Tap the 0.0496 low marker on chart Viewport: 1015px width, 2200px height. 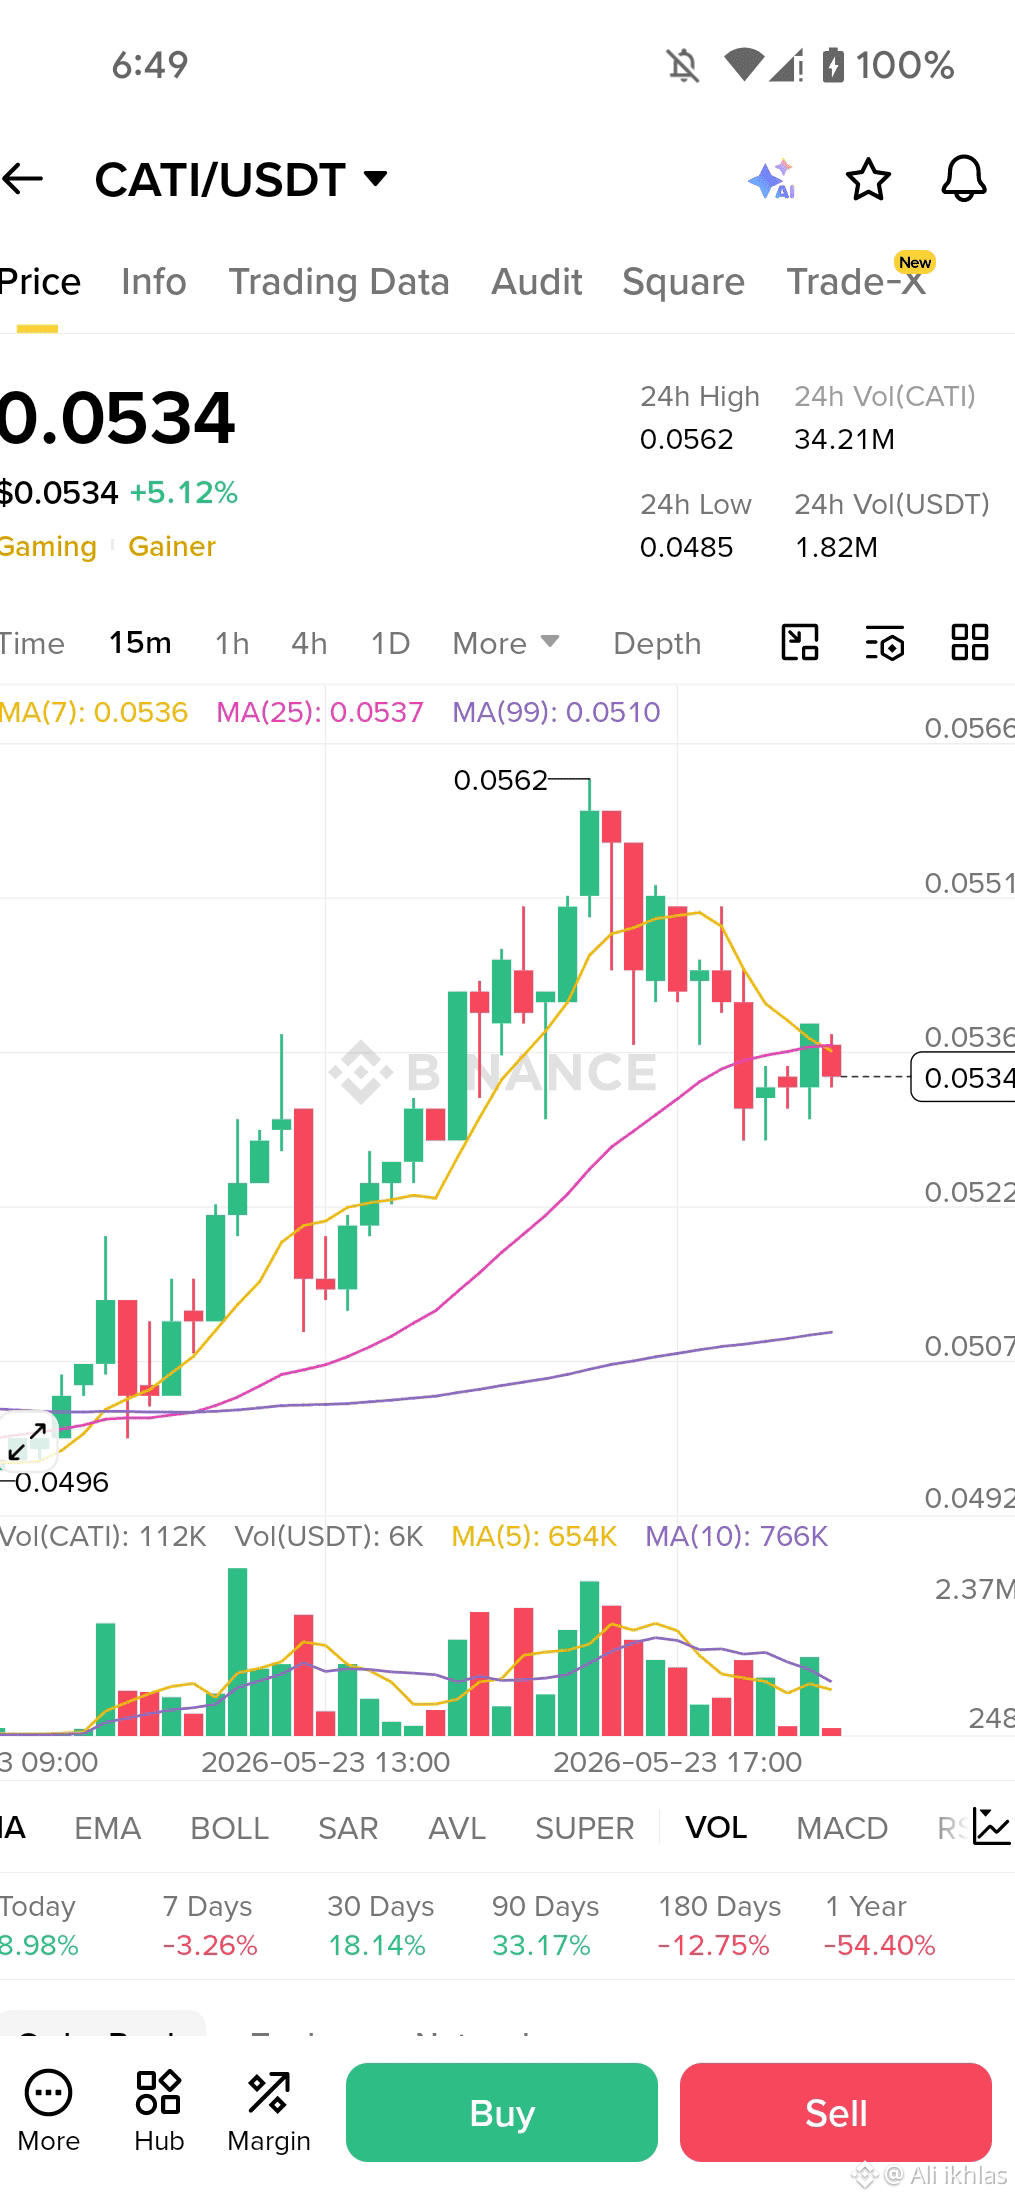pyautogui.click(x=61, y=1482)
